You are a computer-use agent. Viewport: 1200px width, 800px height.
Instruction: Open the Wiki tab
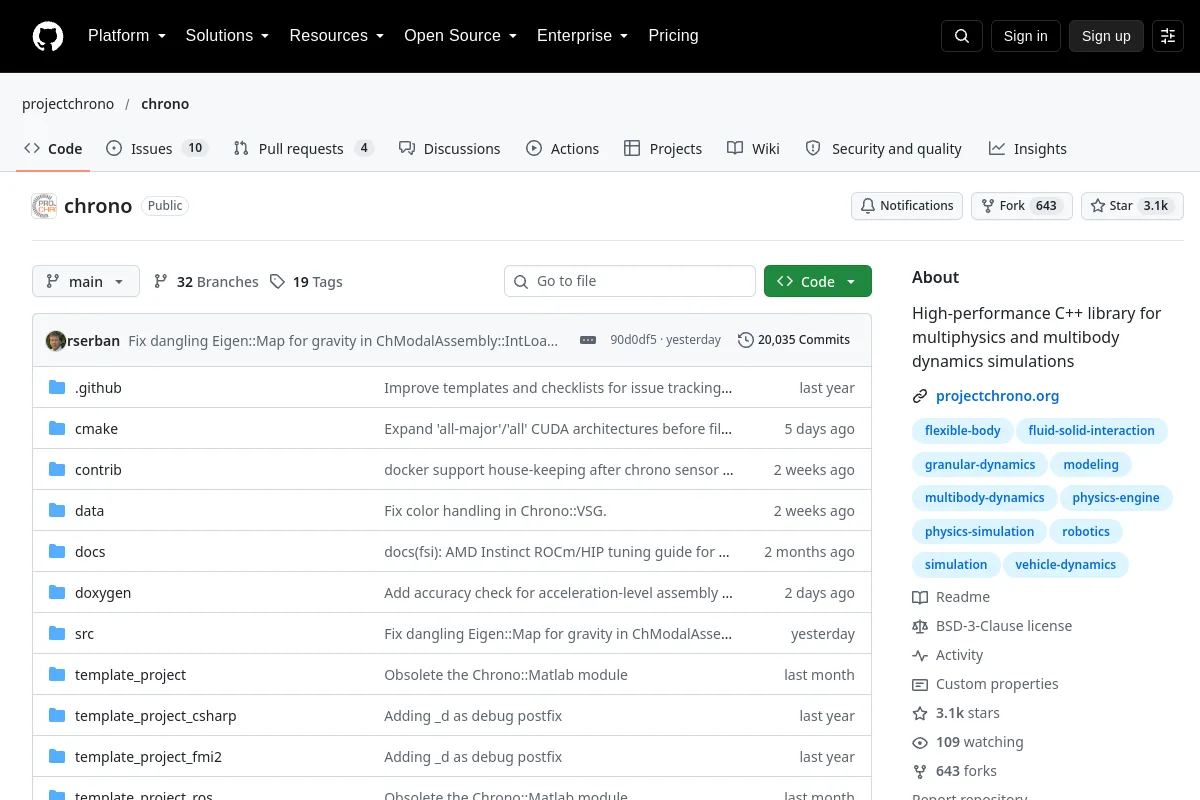click(x=753, y=148)
